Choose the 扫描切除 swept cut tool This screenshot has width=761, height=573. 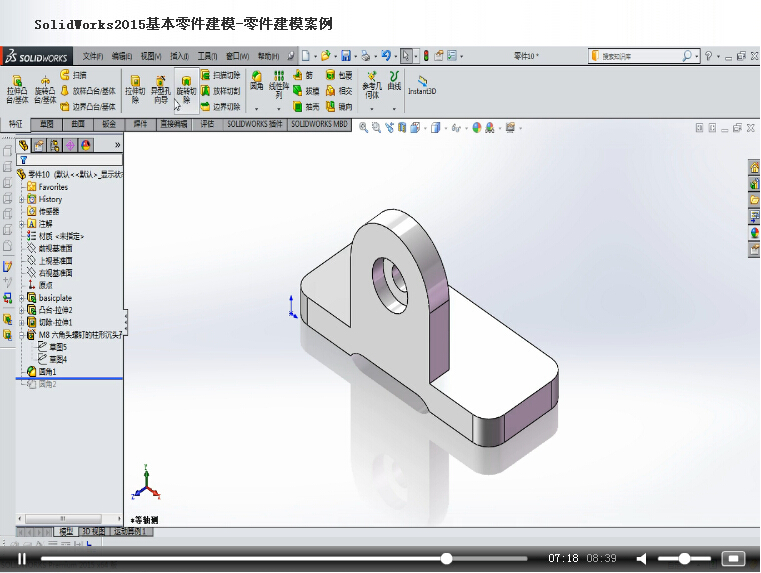(x=221, y=75)
